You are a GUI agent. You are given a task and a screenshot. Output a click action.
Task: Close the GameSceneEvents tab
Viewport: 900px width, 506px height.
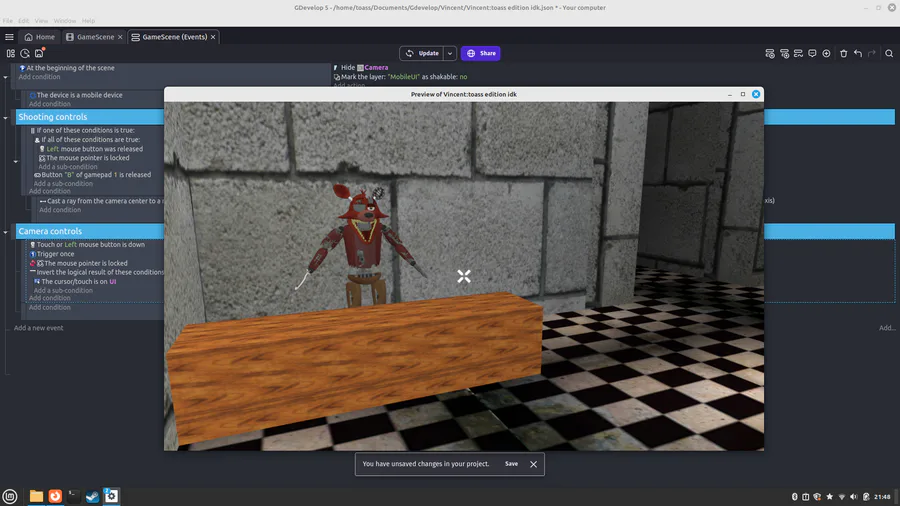[x=213, y=37]
